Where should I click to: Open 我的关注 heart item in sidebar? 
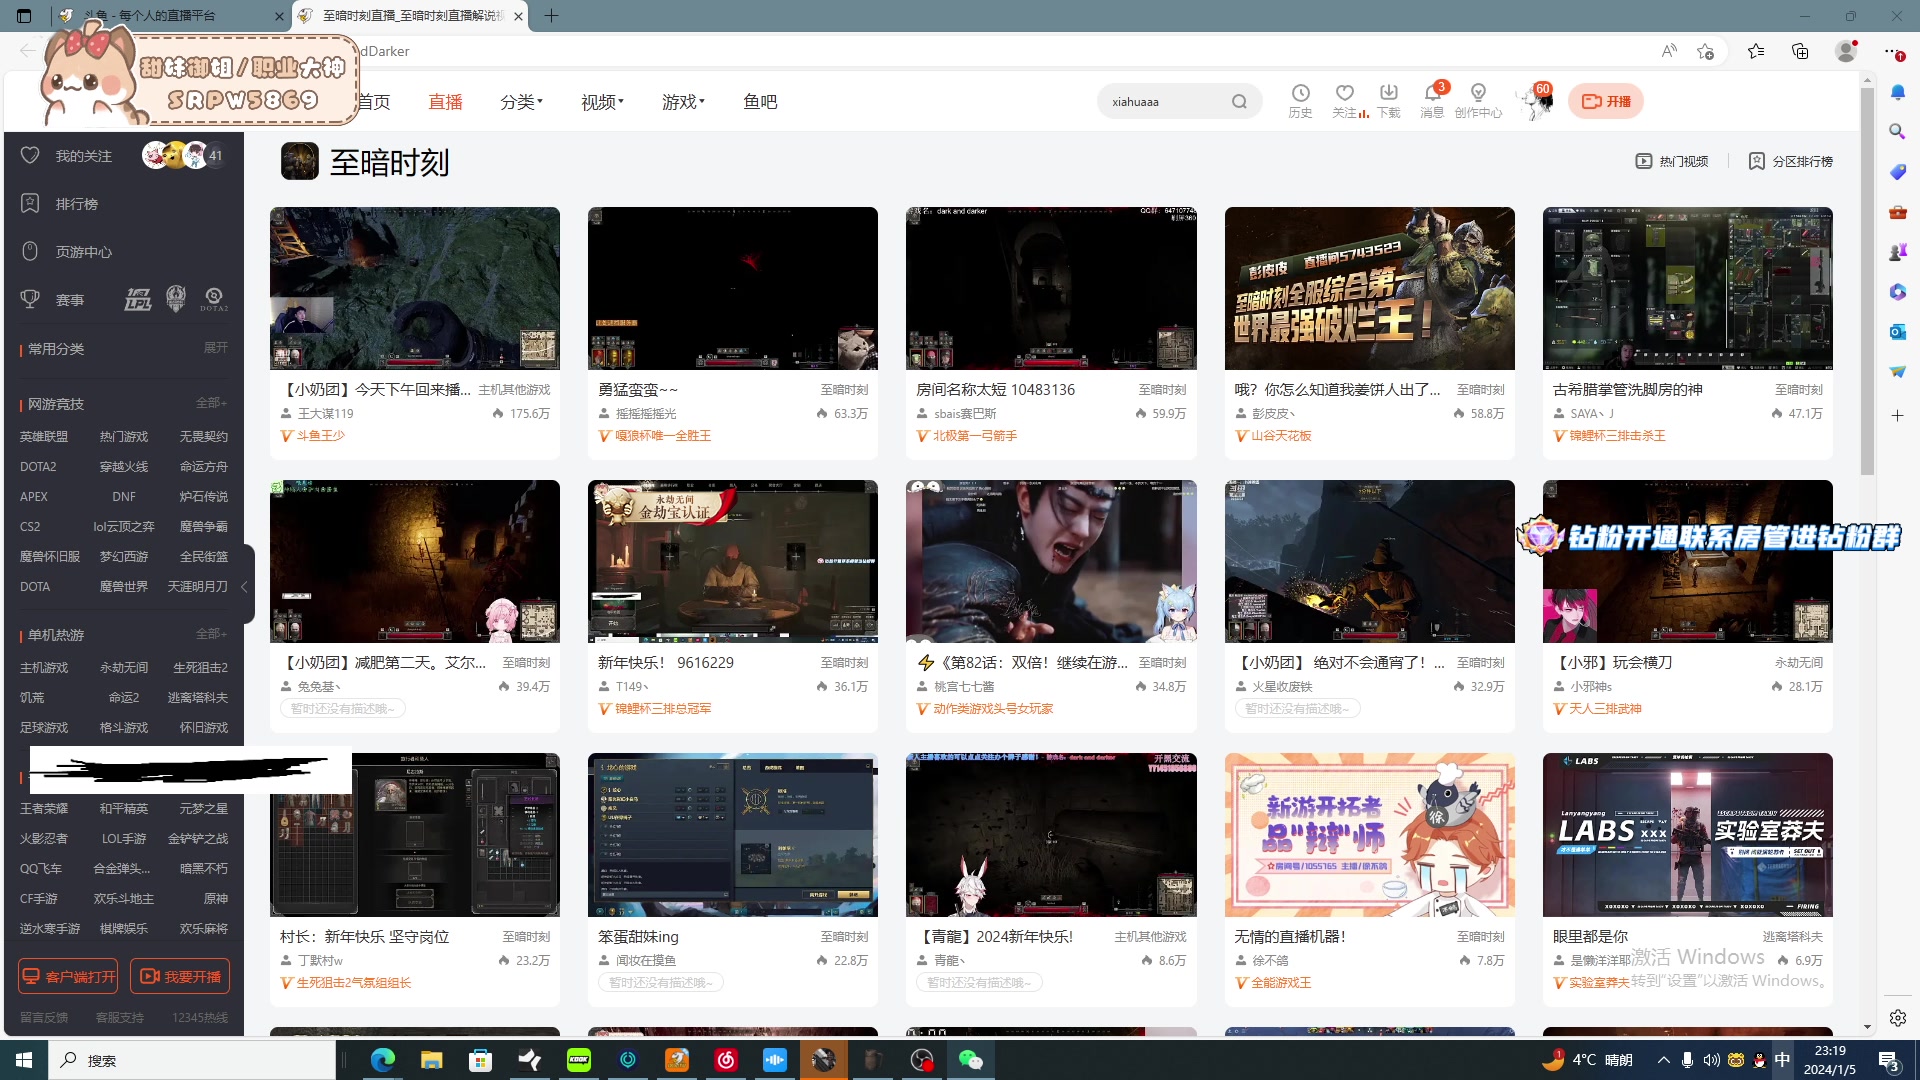pyautogui.click(x=66, y=155)
